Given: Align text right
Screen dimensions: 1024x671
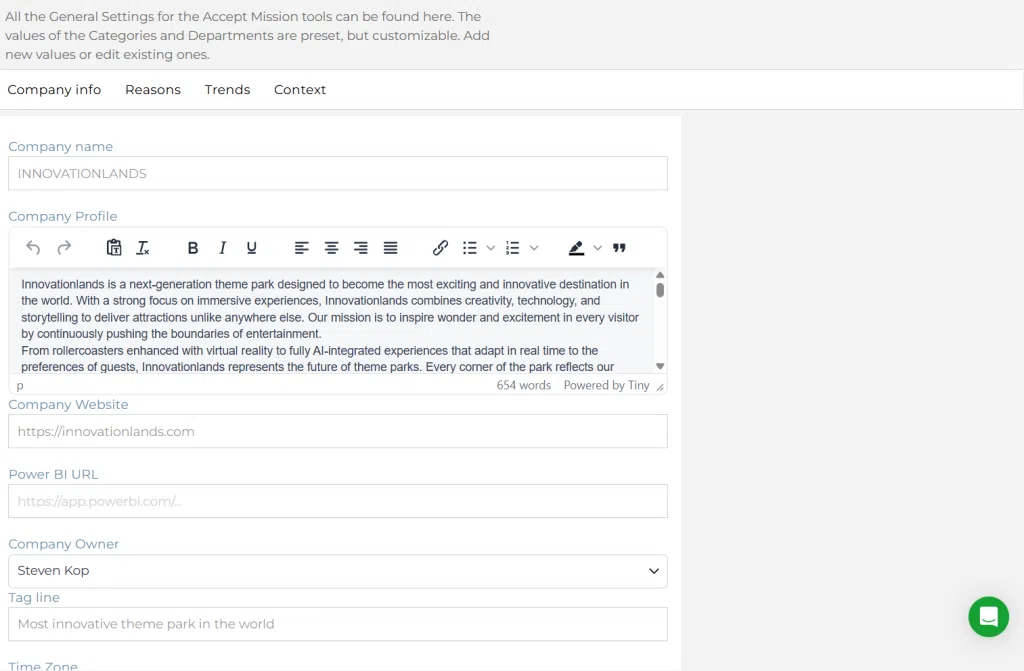Looking at the screenshot, I should [360, 248].
